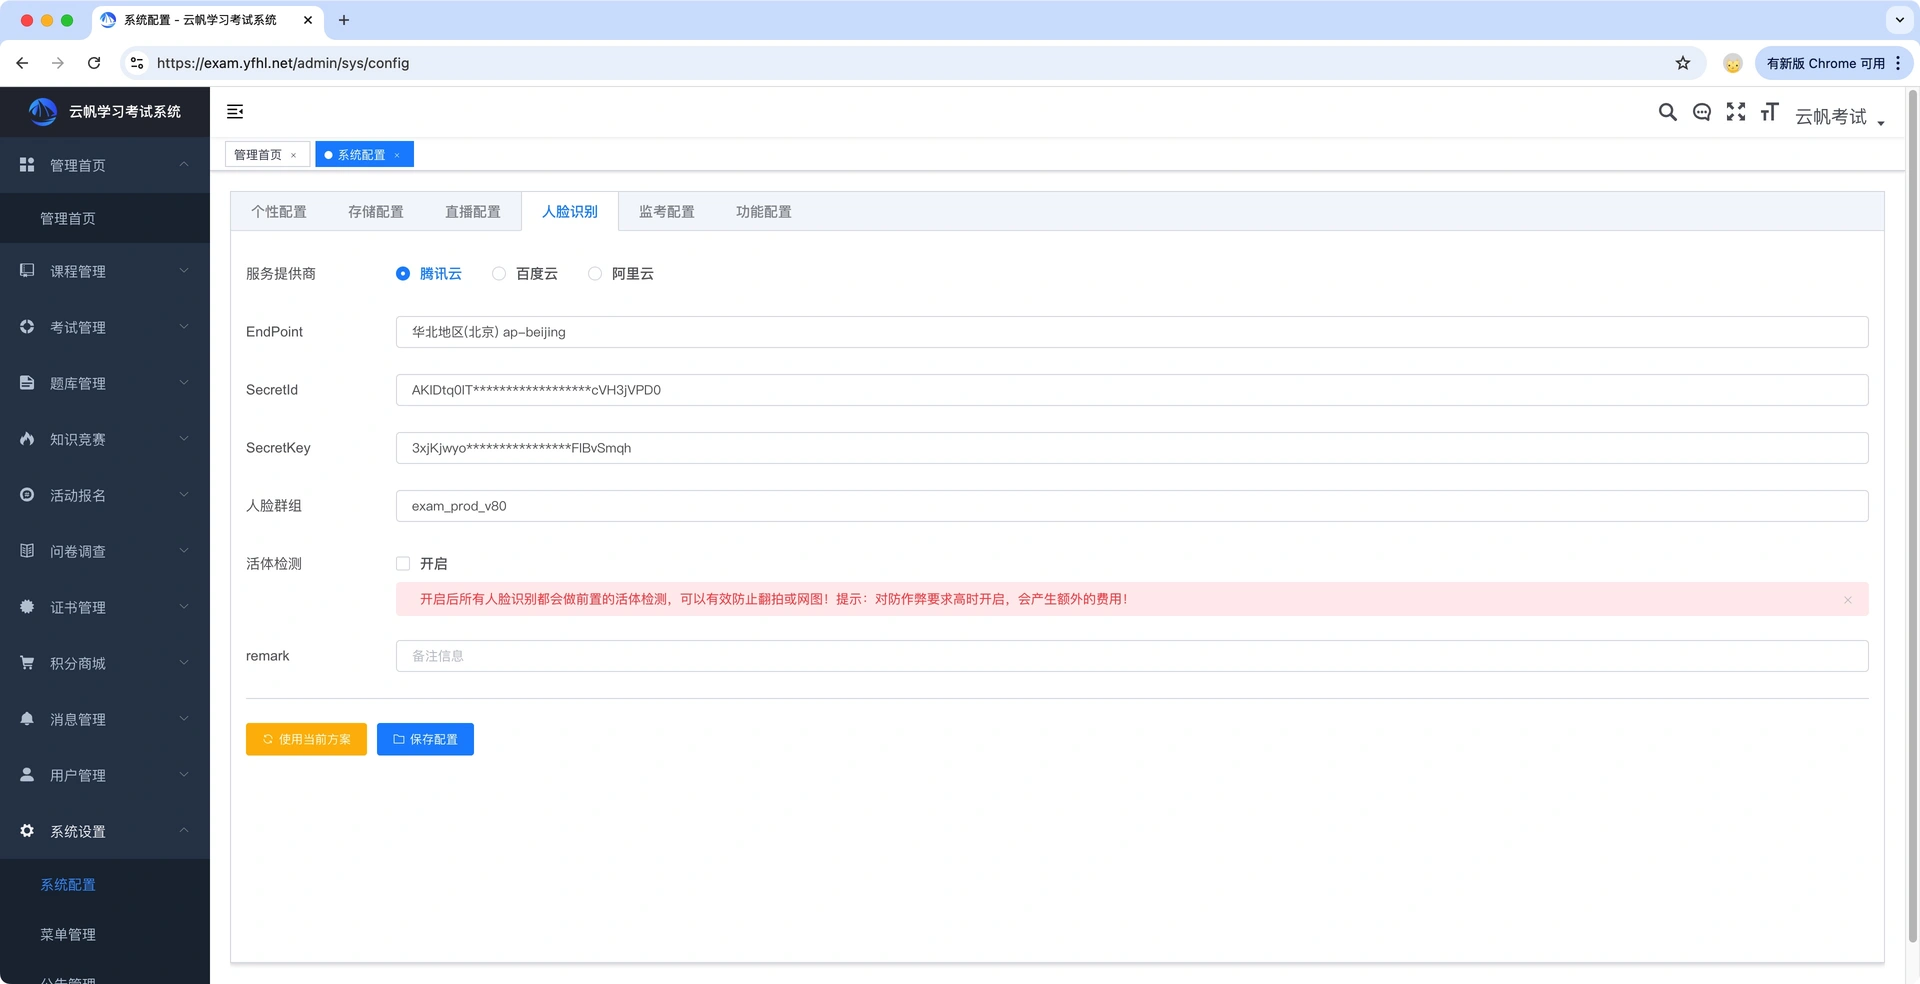Expand the 知识竞赛 menu chevron

coord(184,439)
